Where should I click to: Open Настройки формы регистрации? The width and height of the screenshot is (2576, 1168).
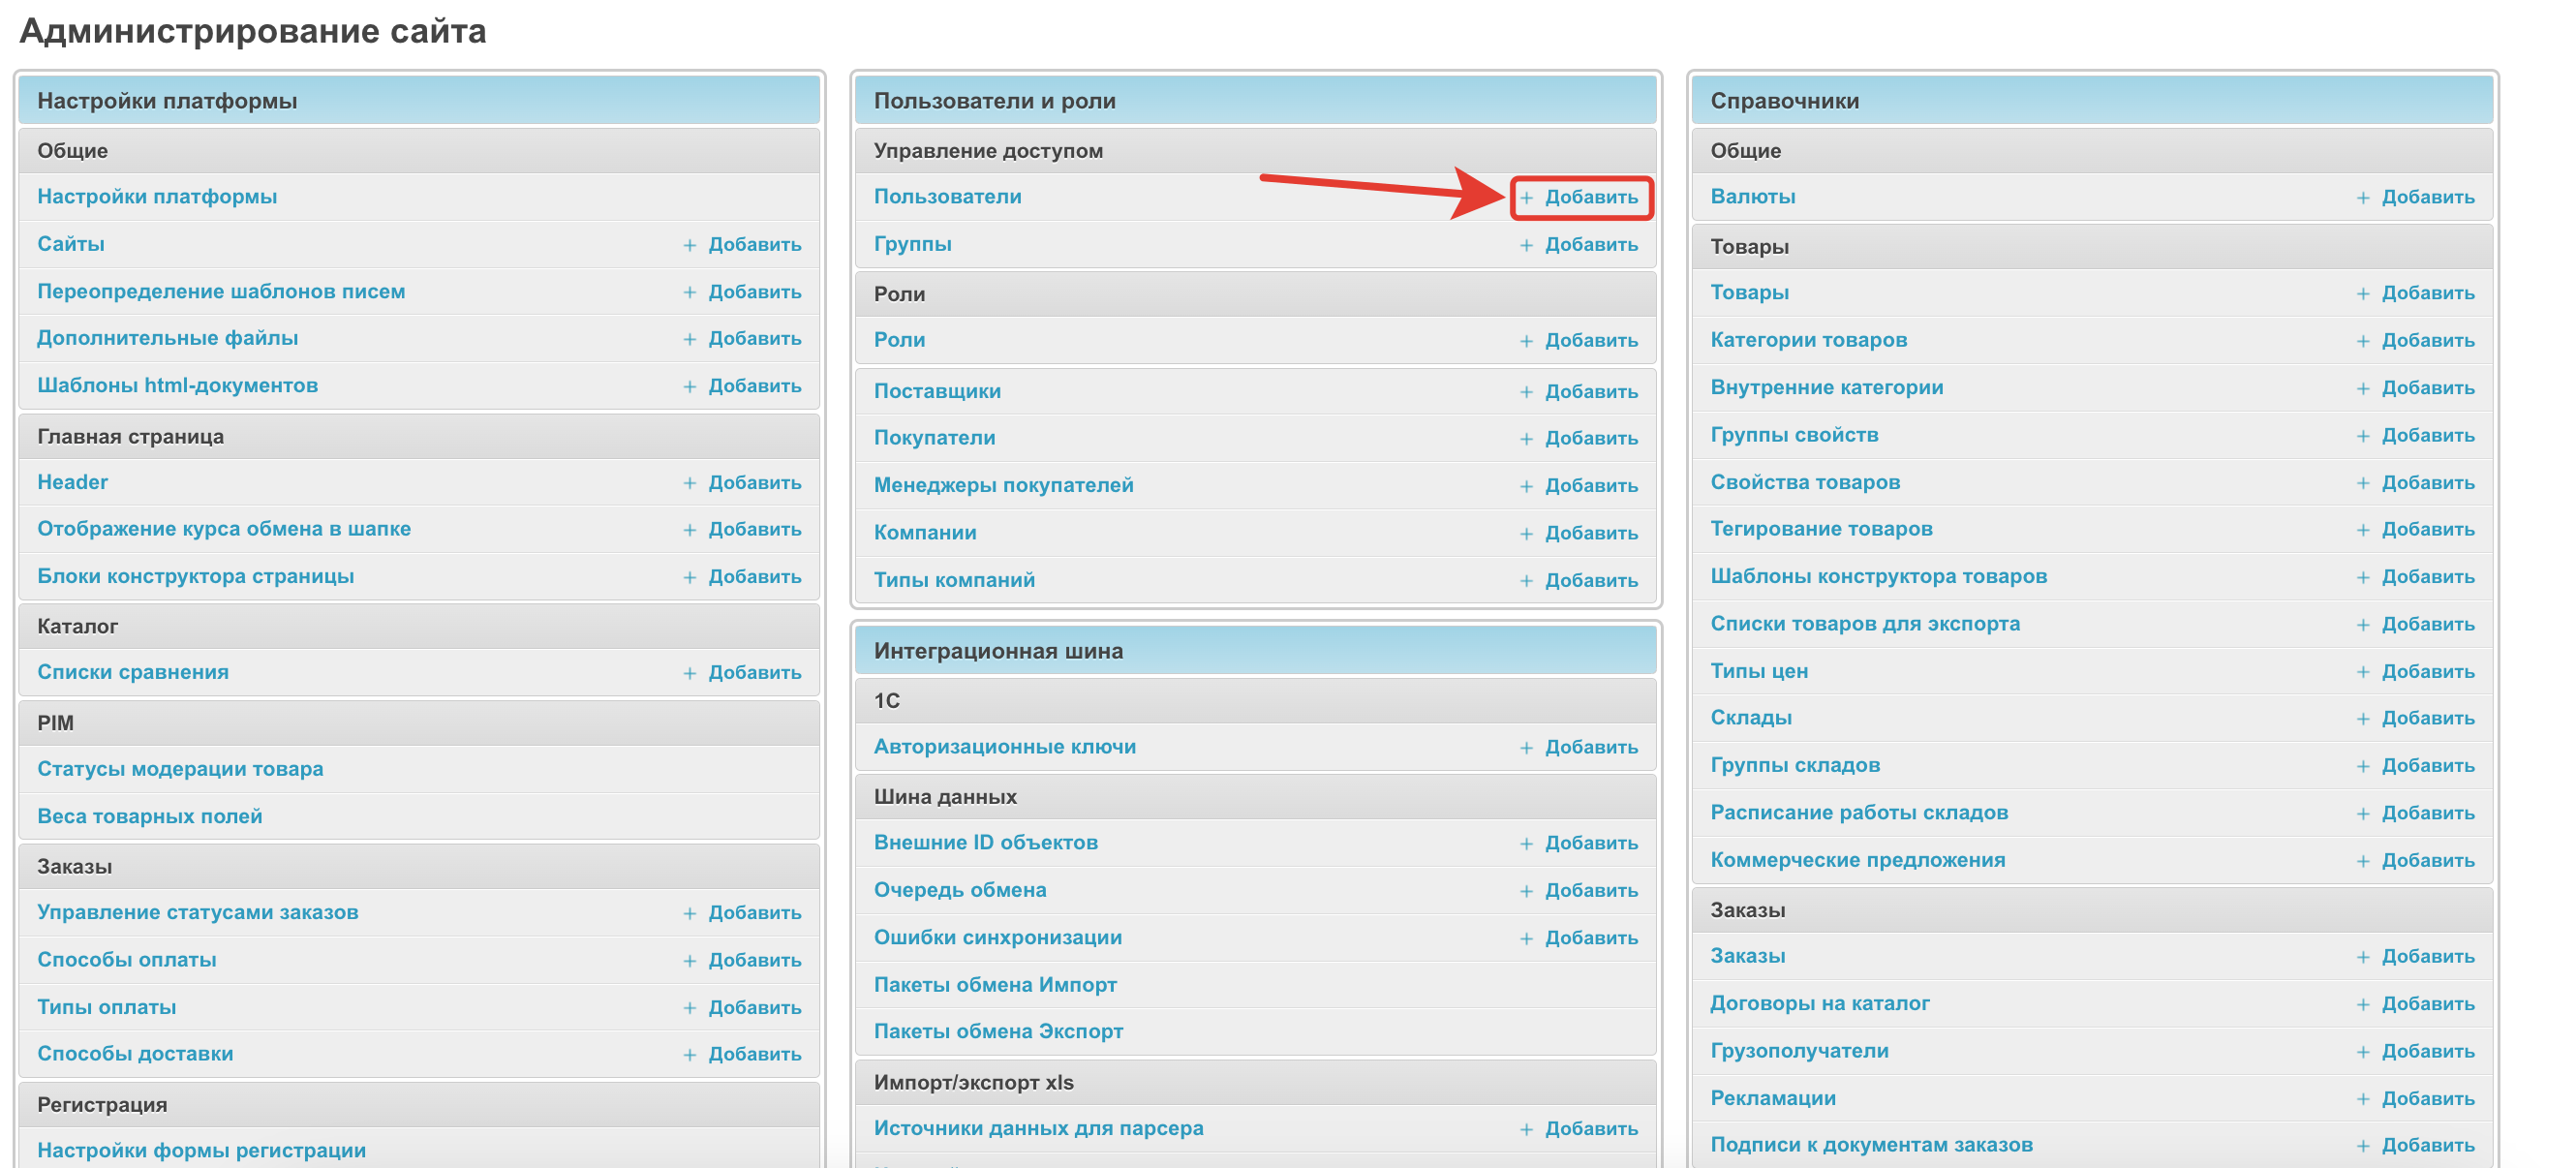pos(201,1151)
